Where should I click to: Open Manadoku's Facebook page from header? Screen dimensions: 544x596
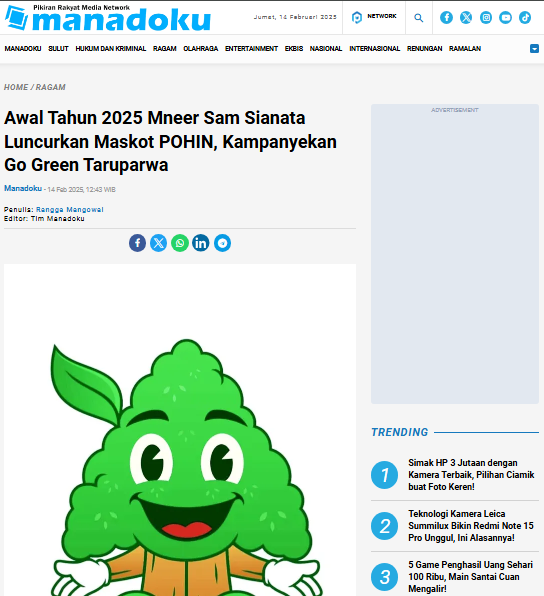[x=446, y=17]
